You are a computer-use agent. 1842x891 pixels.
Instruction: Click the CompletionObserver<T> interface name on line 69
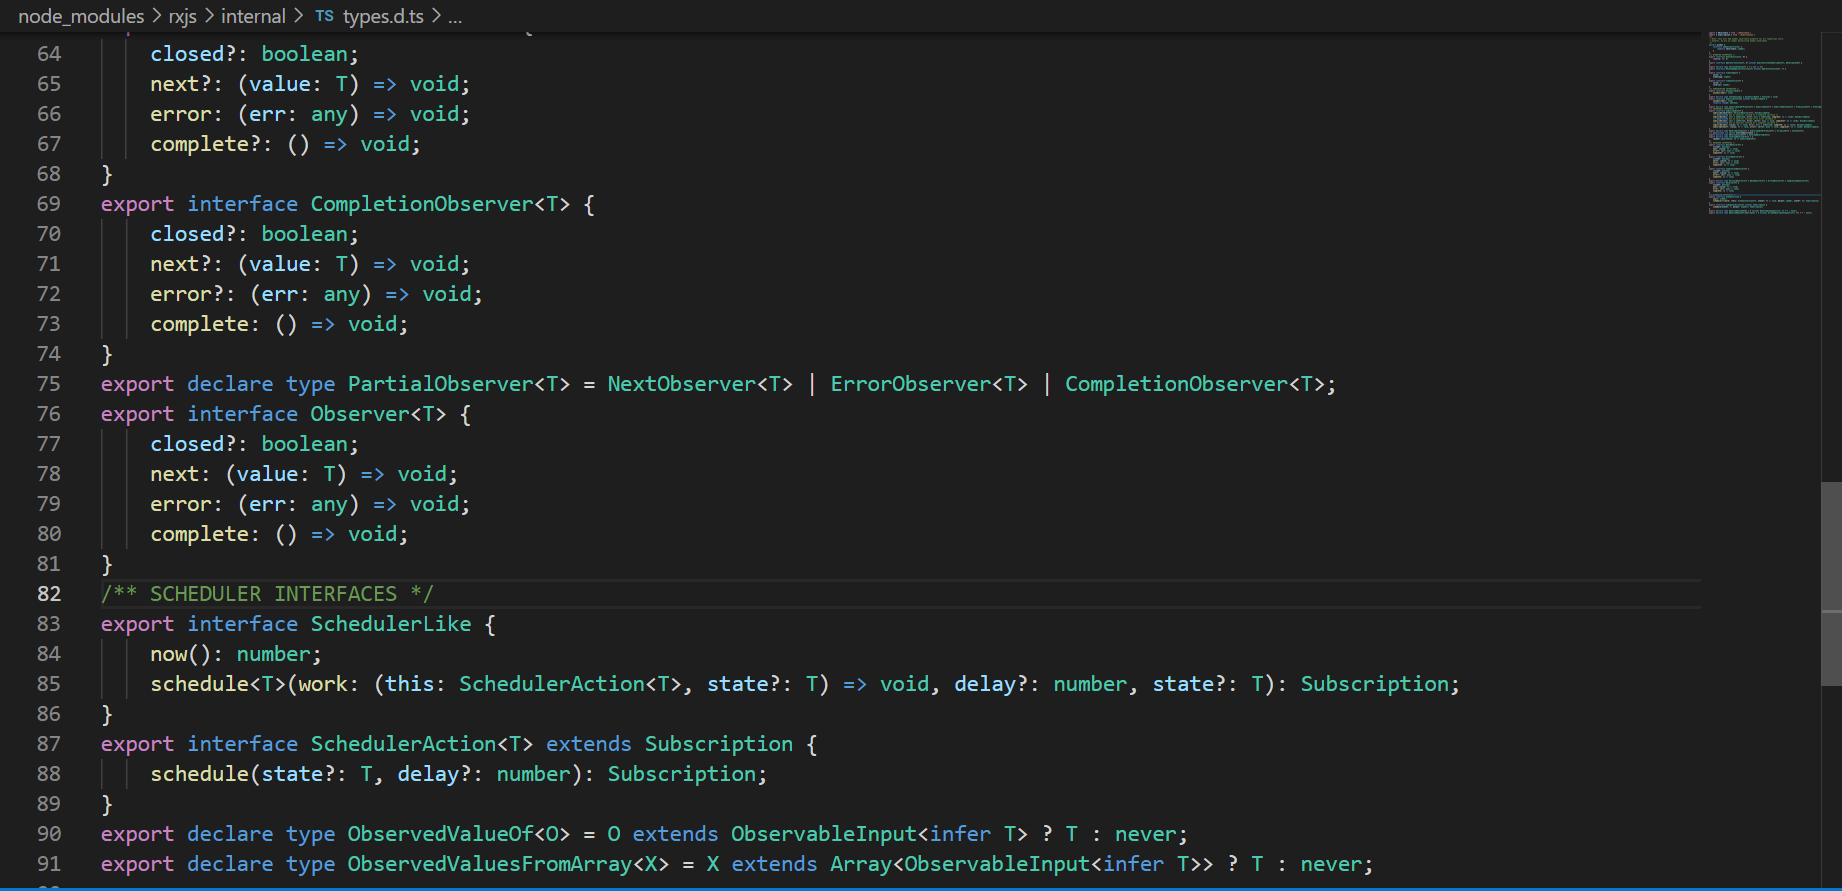[440, 204]
